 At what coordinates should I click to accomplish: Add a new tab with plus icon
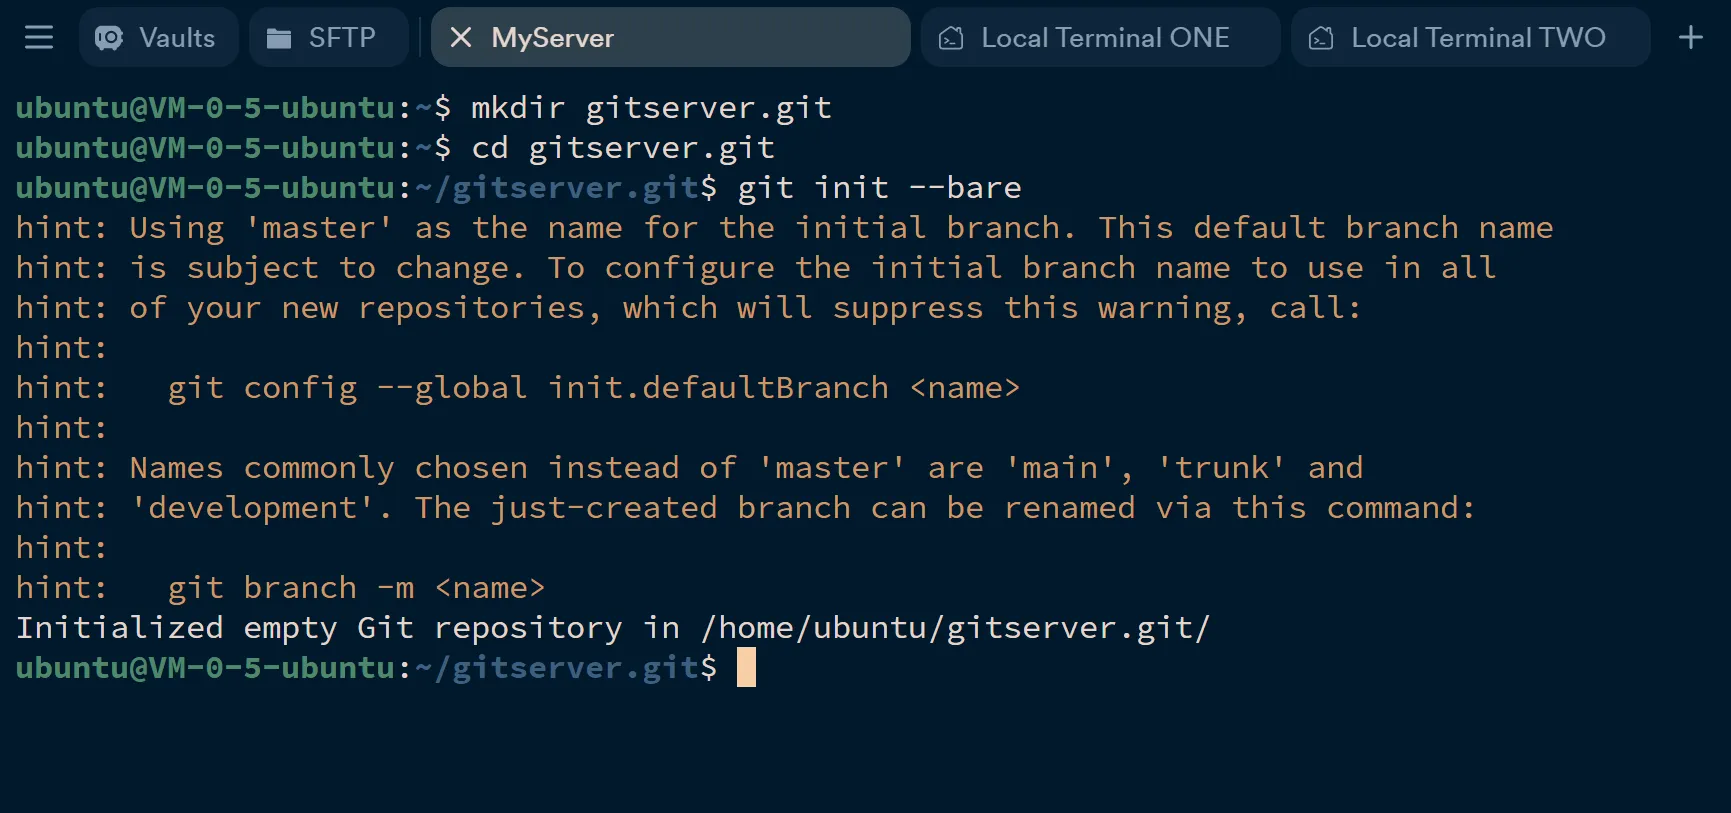pos(1690,38)
